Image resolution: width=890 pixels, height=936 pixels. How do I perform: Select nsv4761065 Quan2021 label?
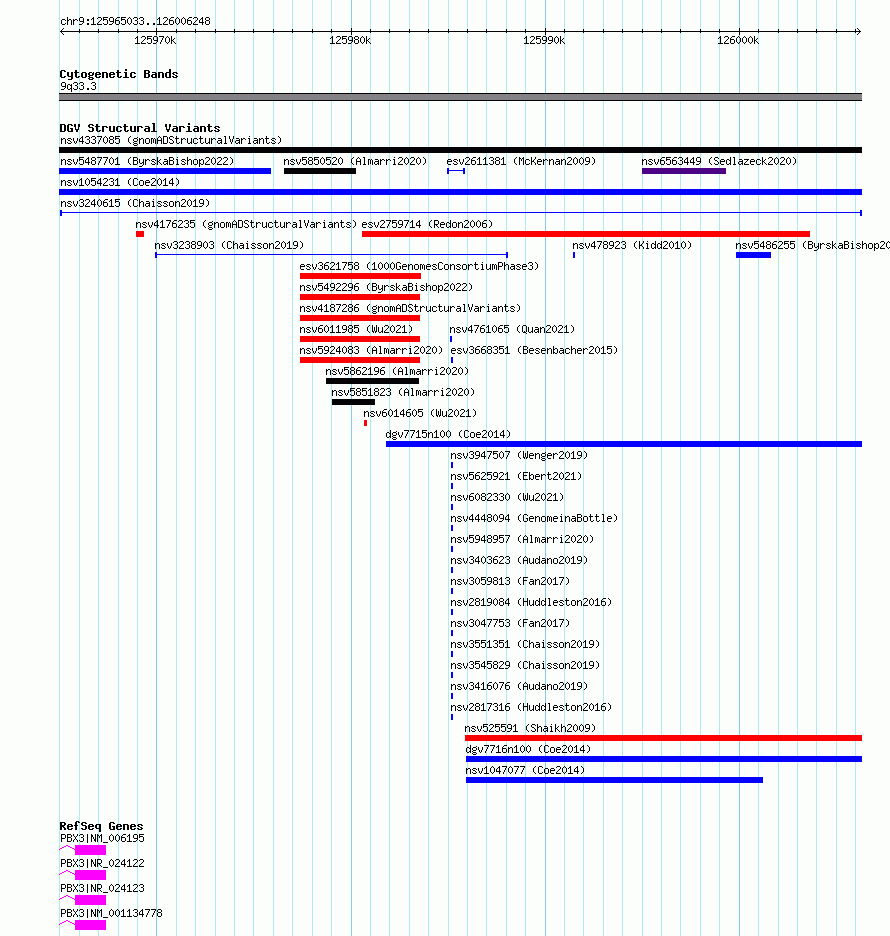coord(512,330)
